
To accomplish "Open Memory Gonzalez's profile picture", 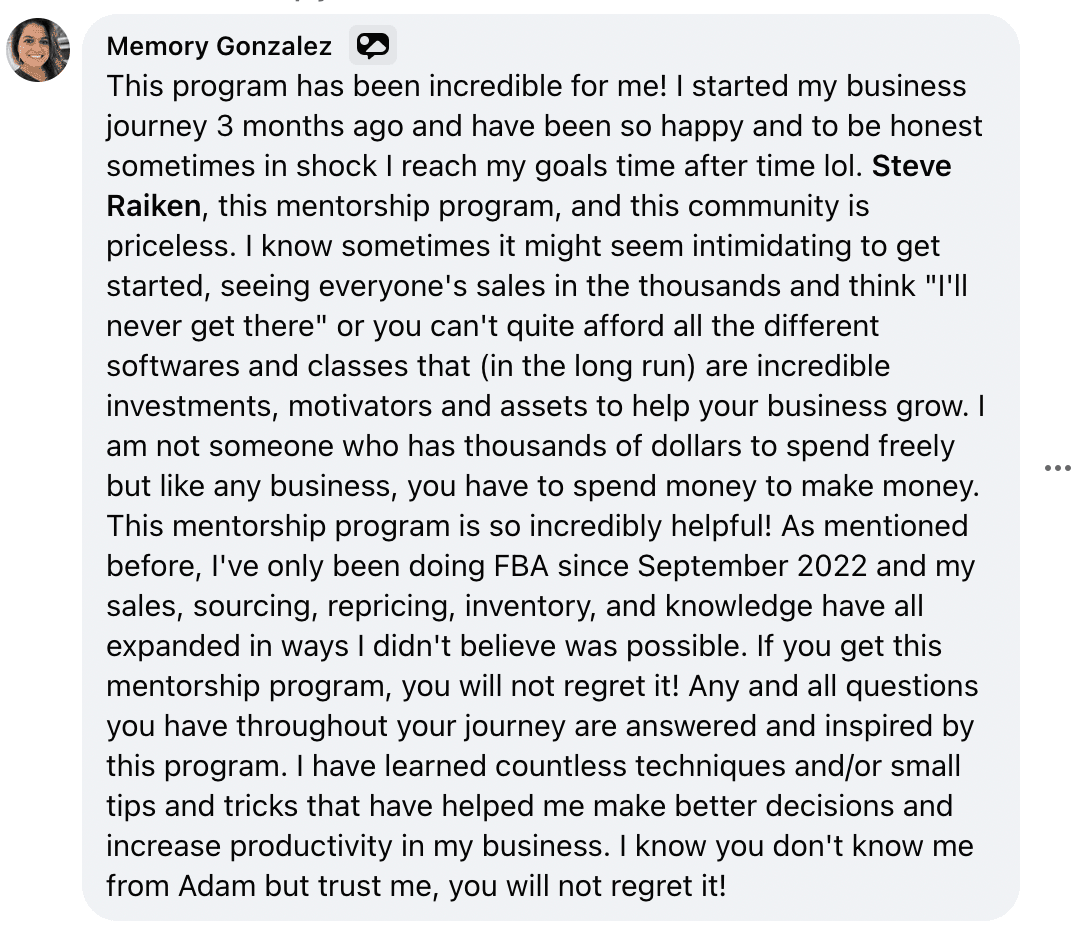I will pos(38,49).
